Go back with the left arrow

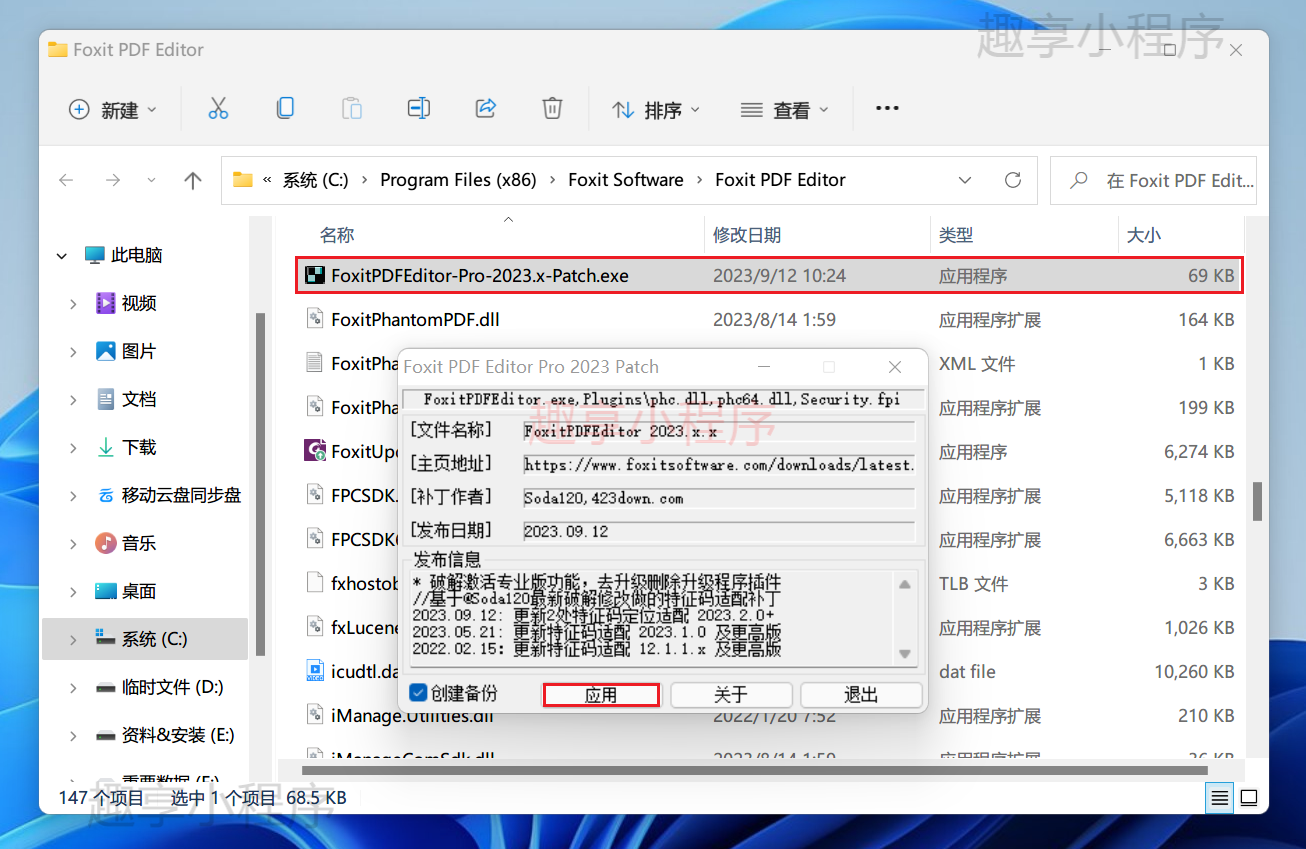click(66, 180)
